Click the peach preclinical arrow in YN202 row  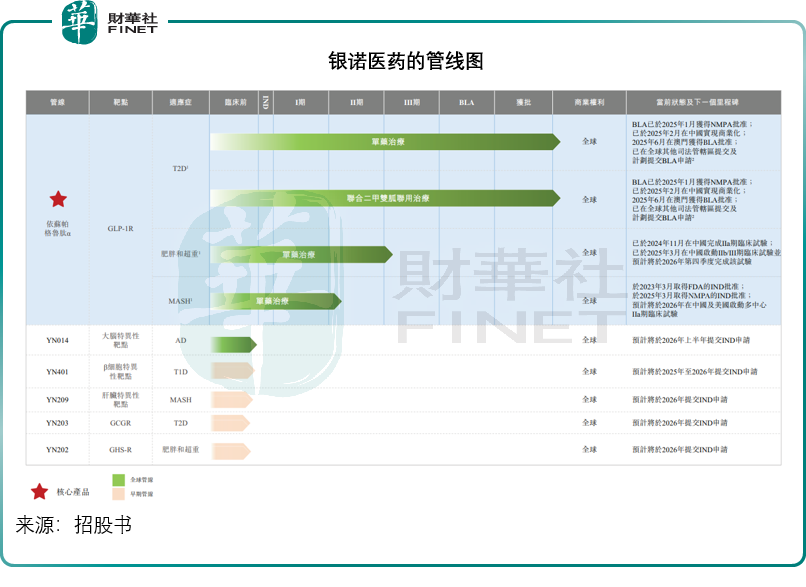(x=231, y=451)
